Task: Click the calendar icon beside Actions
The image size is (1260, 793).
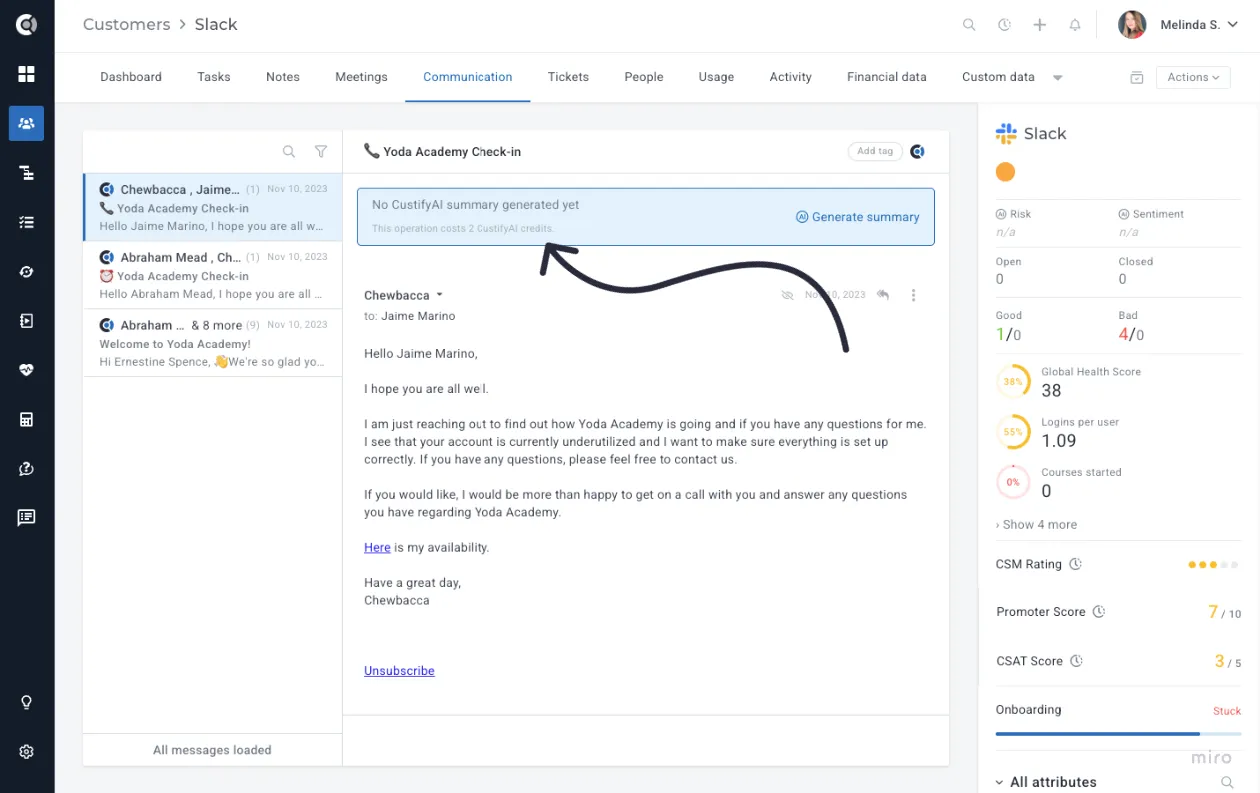Action: (1136, 77)
